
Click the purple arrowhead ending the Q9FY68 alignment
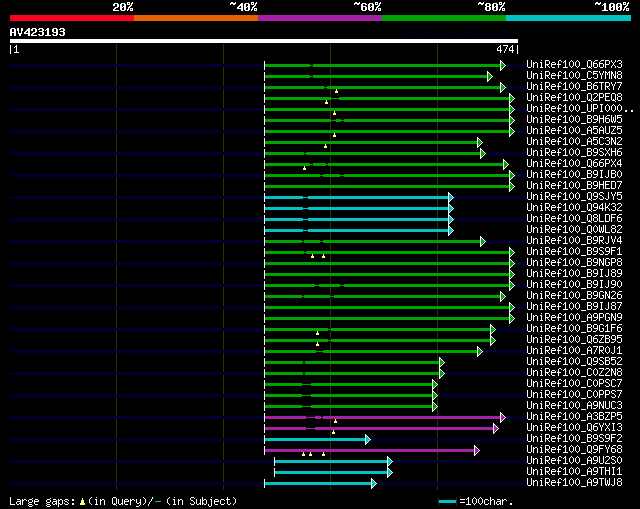(477, 451)
